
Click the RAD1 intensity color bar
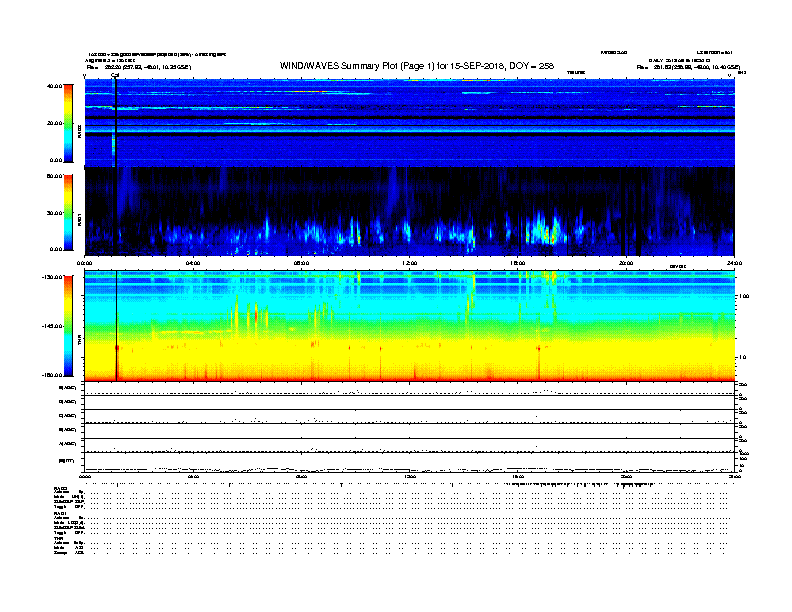click(68, 213)
